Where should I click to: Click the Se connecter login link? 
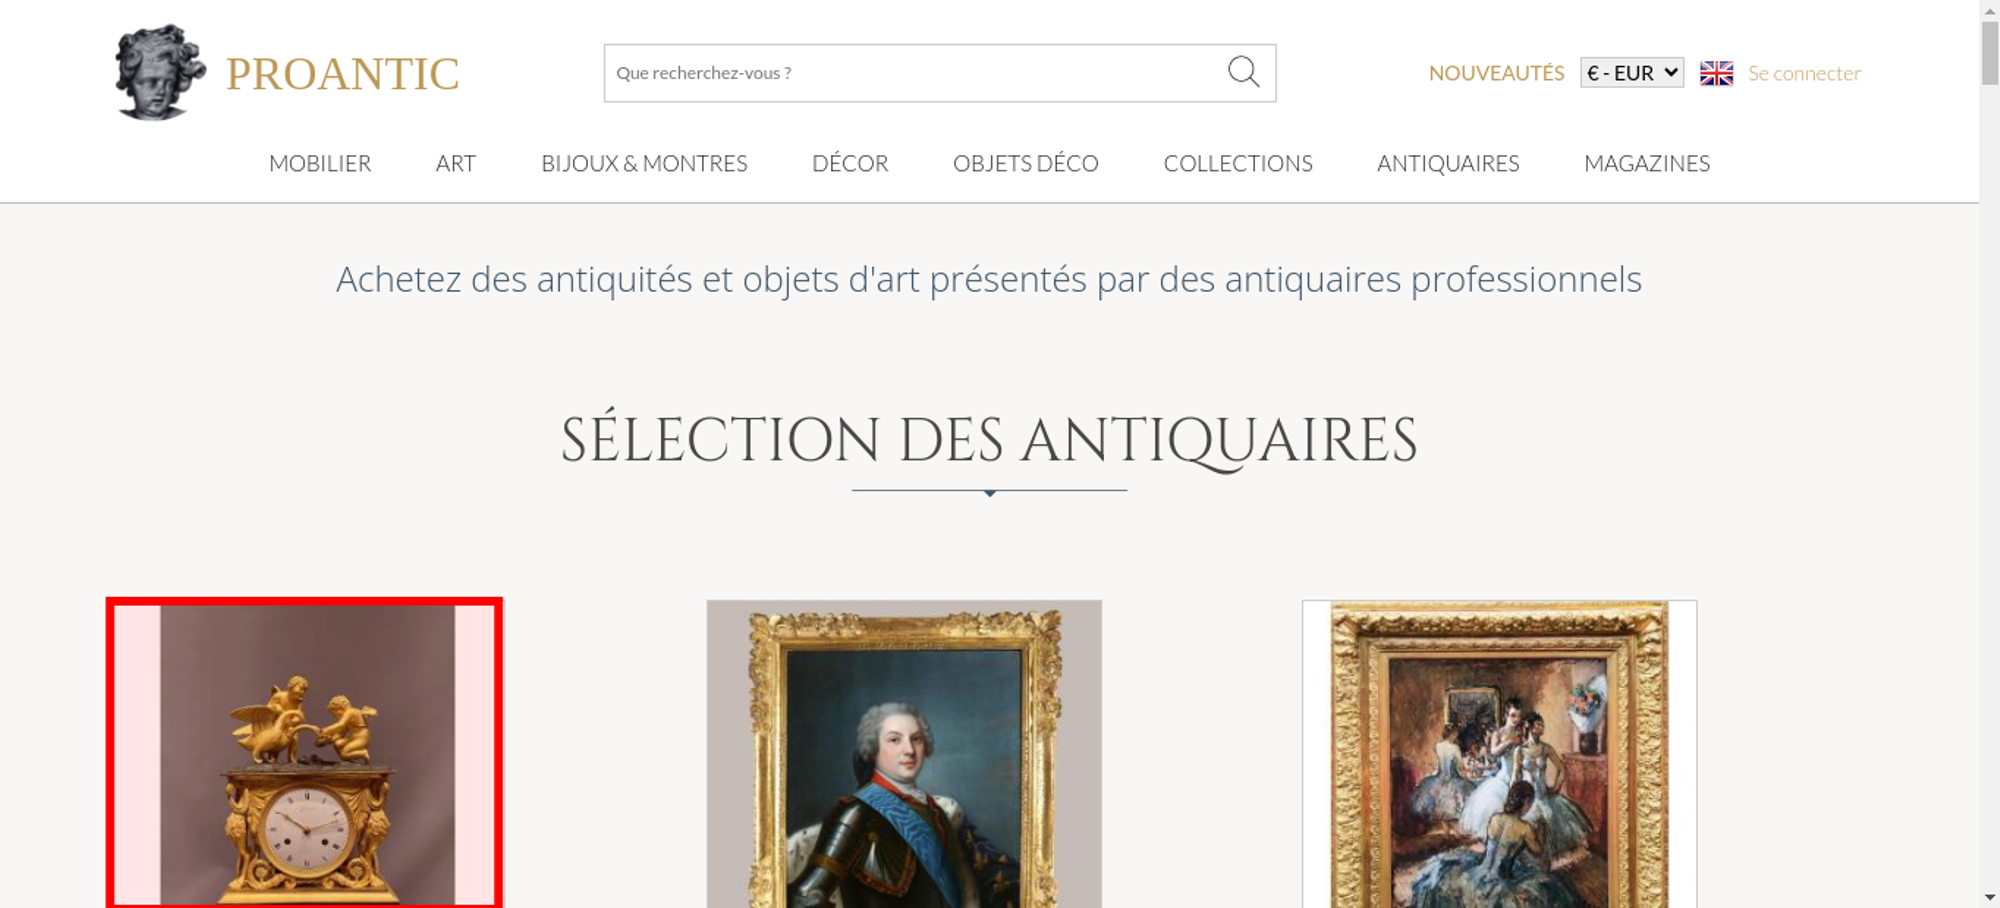coord(1804,73)
